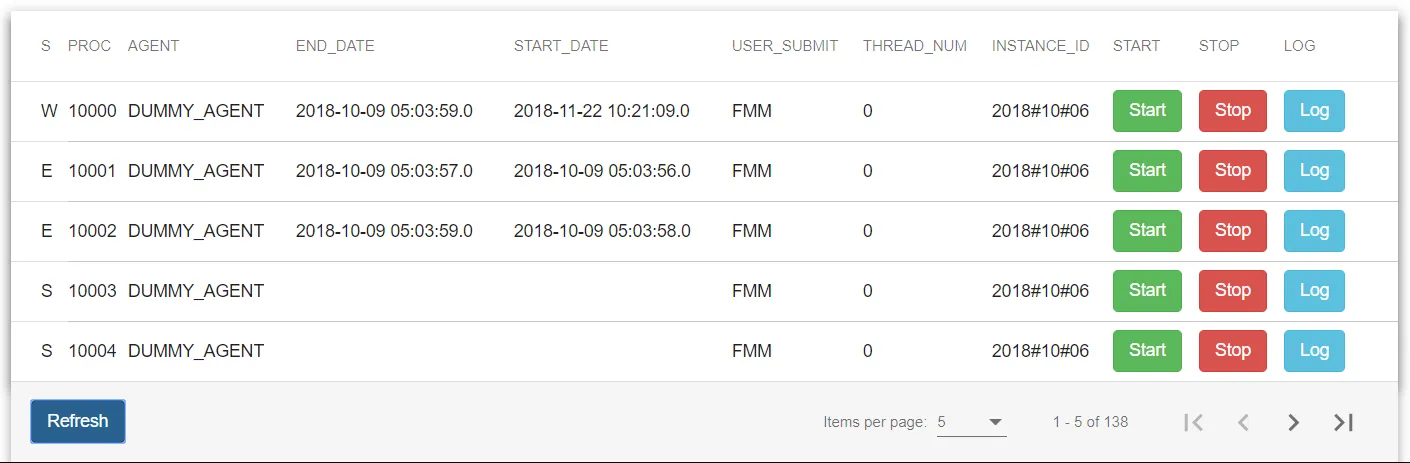Screen dimensions: 1410x463
Task: Stop process 10002
Action: click(1232, 231)
